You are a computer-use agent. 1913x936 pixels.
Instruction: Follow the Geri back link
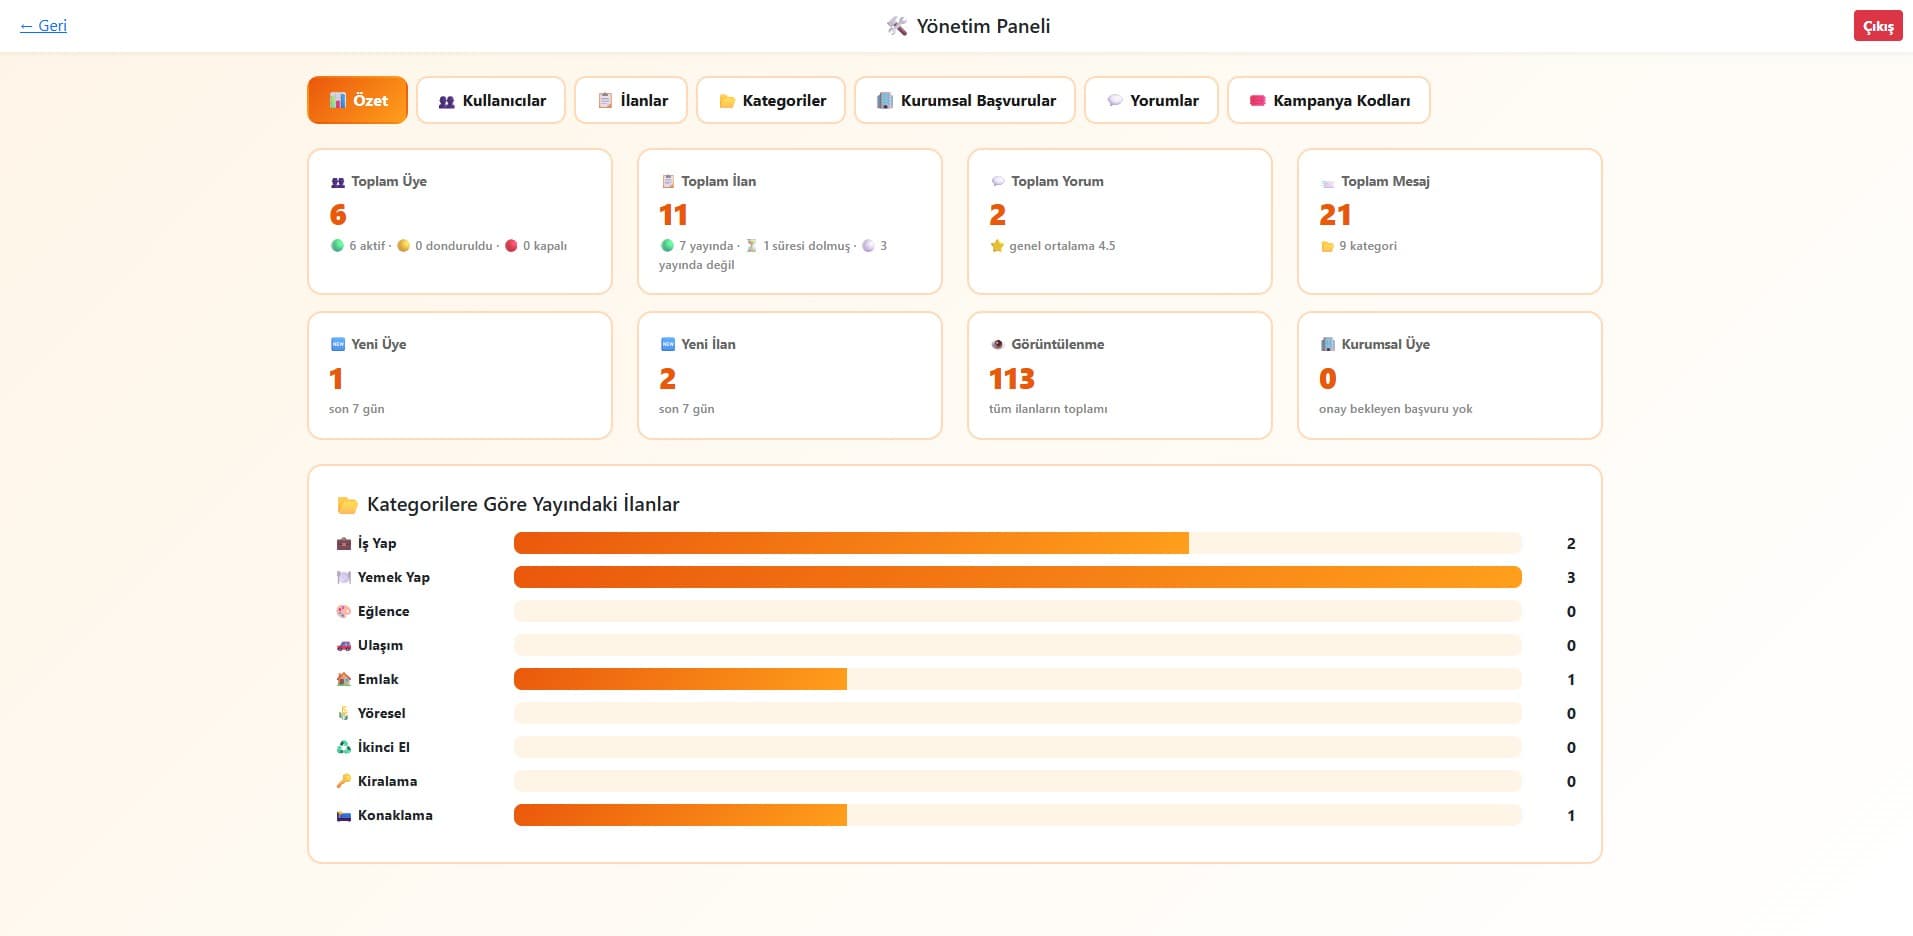(x=43, y=26)
